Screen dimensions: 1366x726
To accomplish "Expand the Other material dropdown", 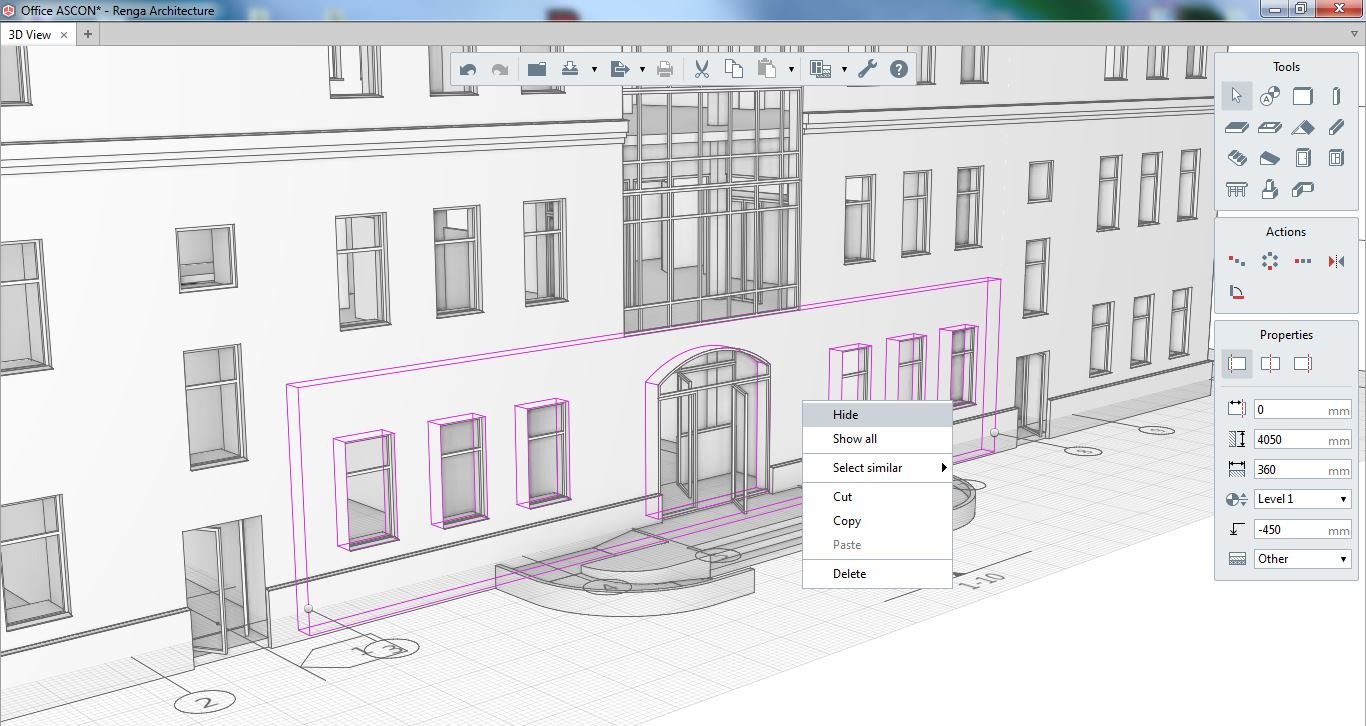I will [x=1302, y=559].
